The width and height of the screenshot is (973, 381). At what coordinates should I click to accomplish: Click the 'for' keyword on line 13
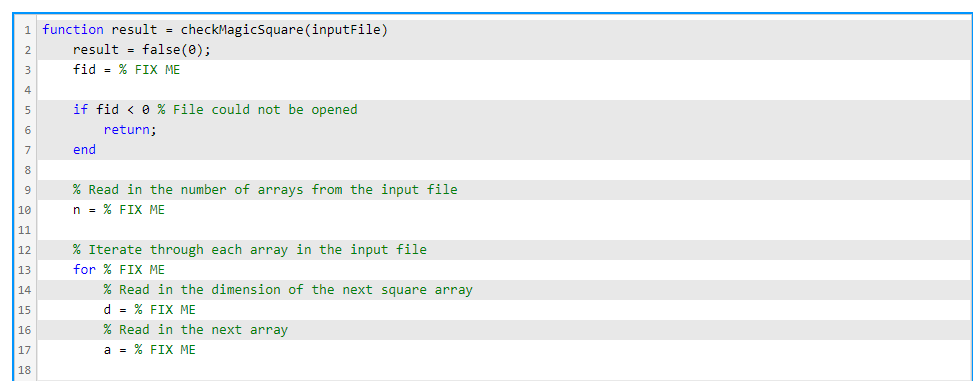coord(84,270)
